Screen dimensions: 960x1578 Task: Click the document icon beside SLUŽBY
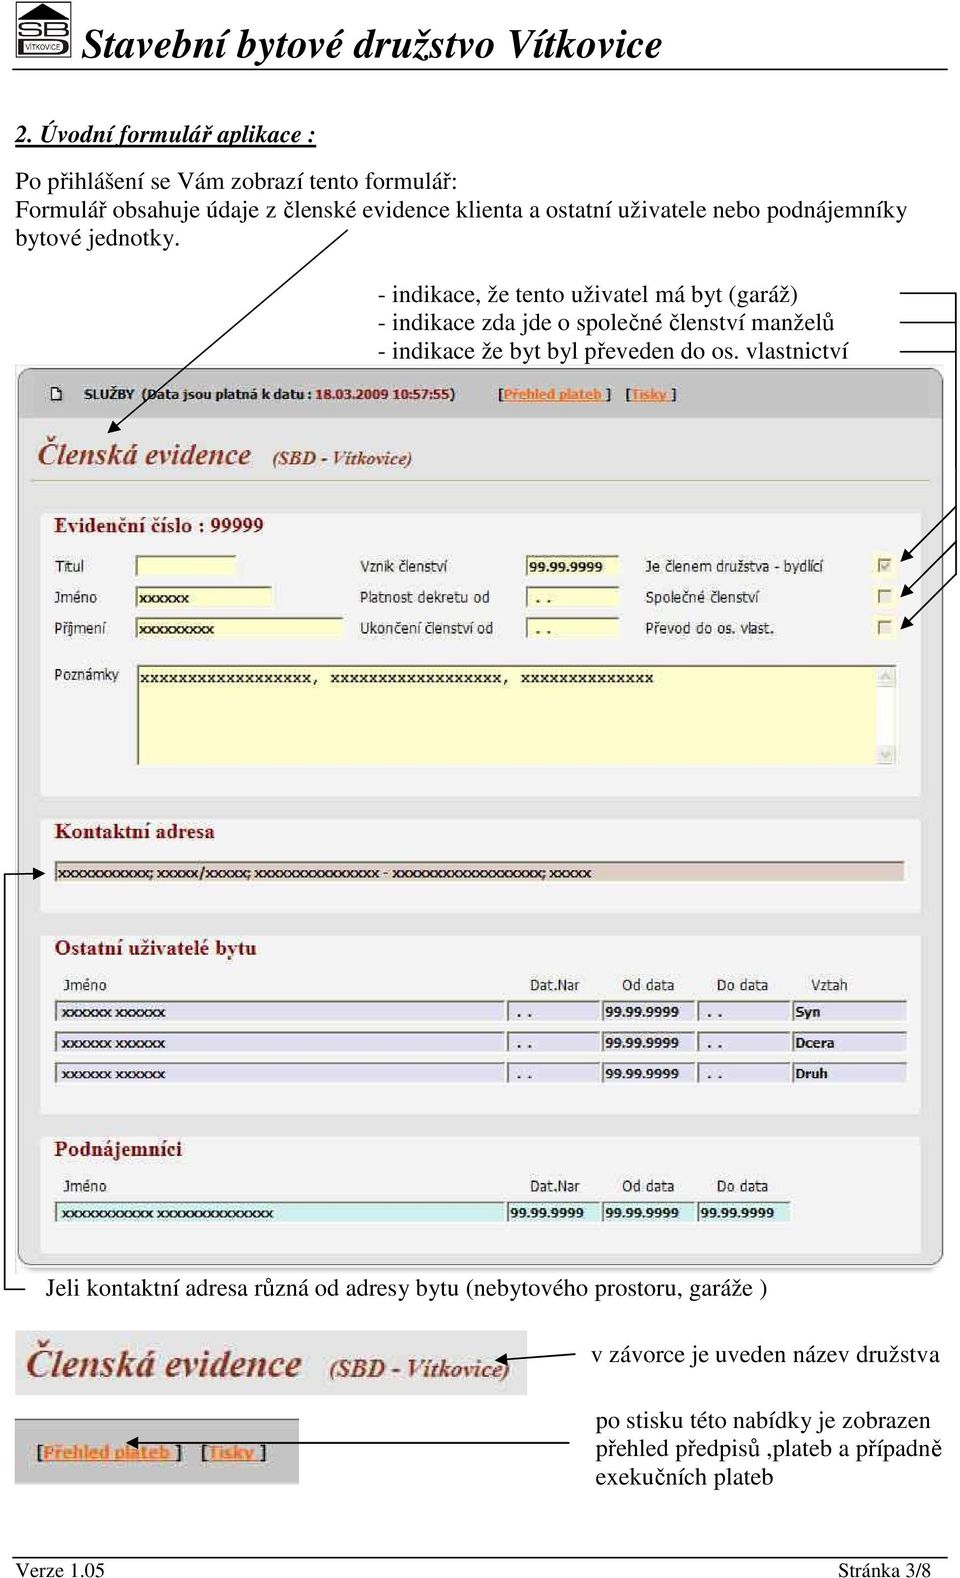[x=56, y=394]
